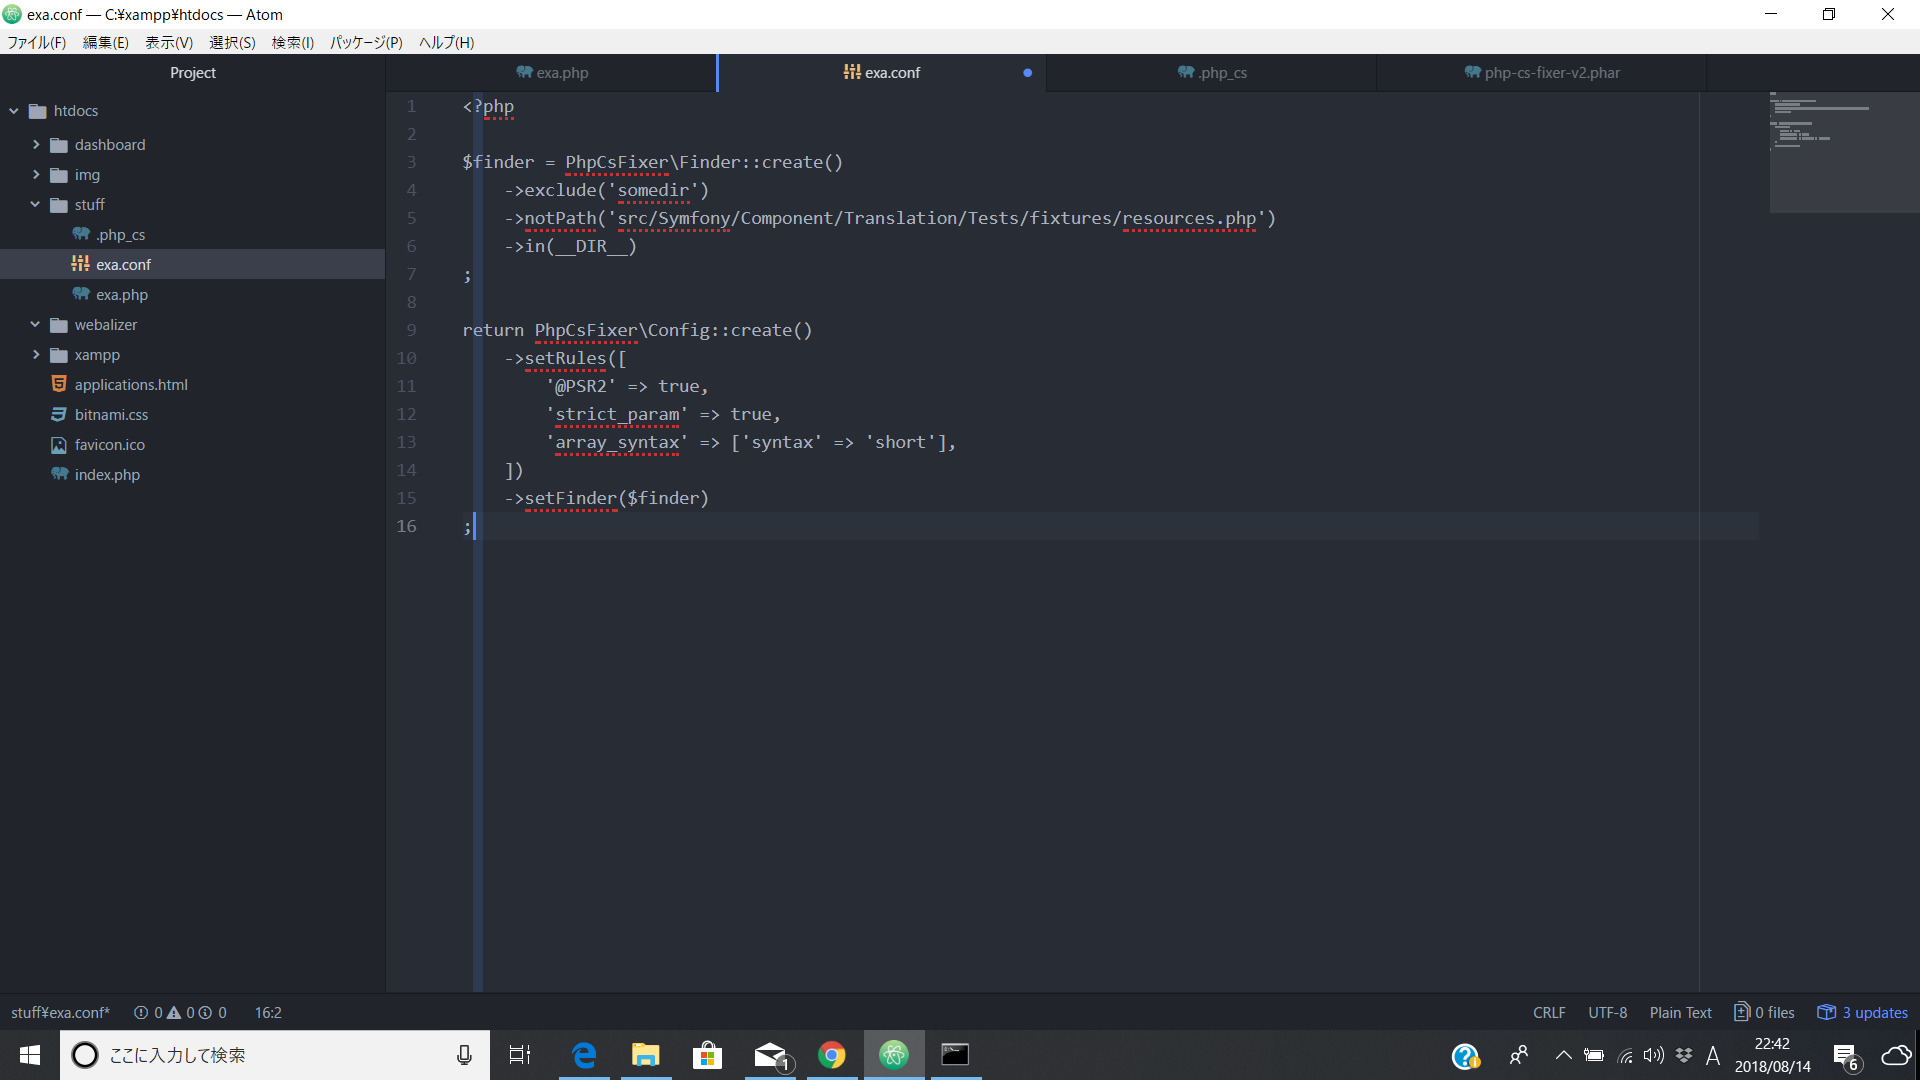Open bitnami.css file in tree
Screen dimensions: 1920x1080
(110, 415)
